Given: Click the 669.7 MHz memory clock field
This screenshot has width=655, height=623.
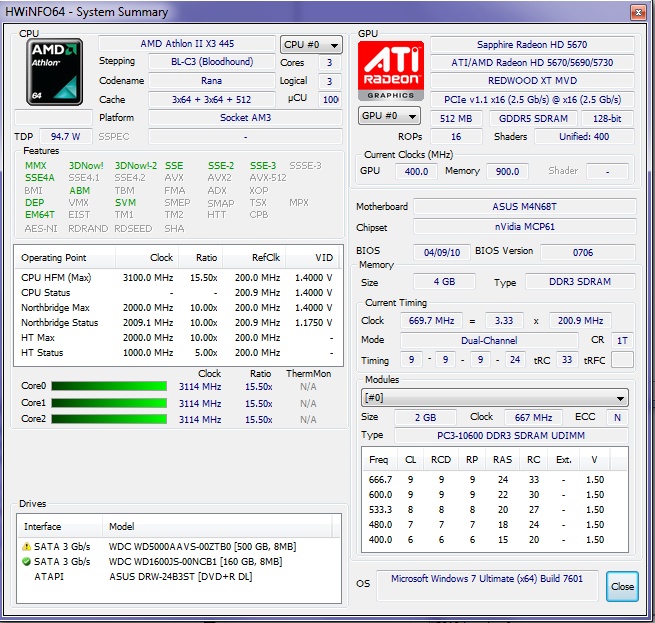Looking at the screenshot, I should tap(431, 320).
